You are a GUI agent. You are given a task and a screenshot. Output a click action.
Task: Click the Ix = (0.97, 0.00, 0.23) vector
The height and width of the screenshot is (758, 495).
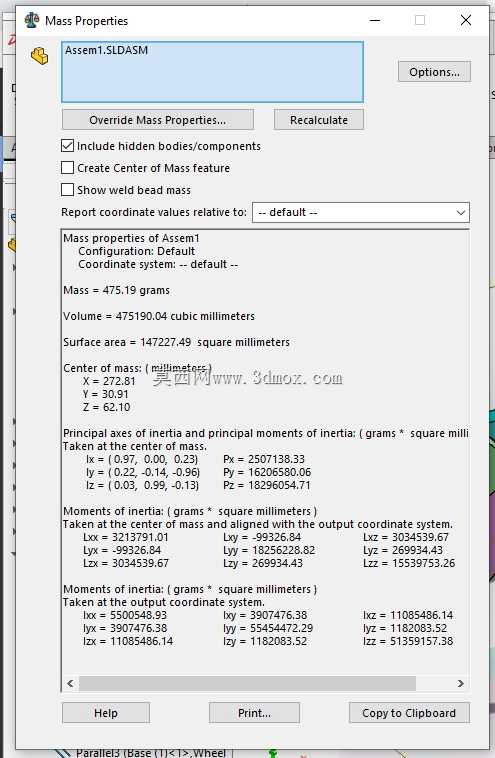point(142,459)
